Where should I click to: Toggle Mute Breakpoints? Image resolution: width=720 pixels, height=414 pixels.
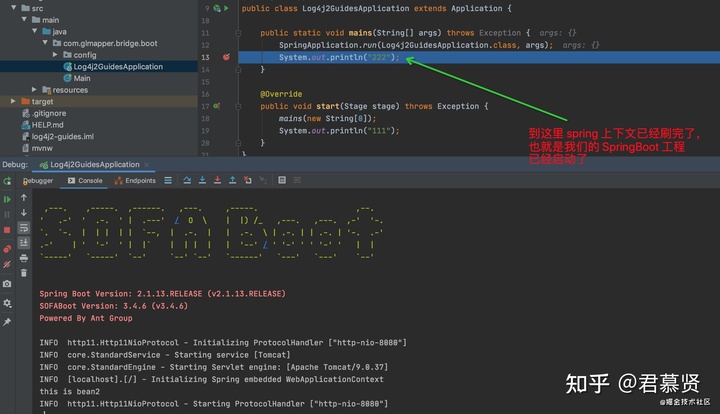[x=7, y=264]
